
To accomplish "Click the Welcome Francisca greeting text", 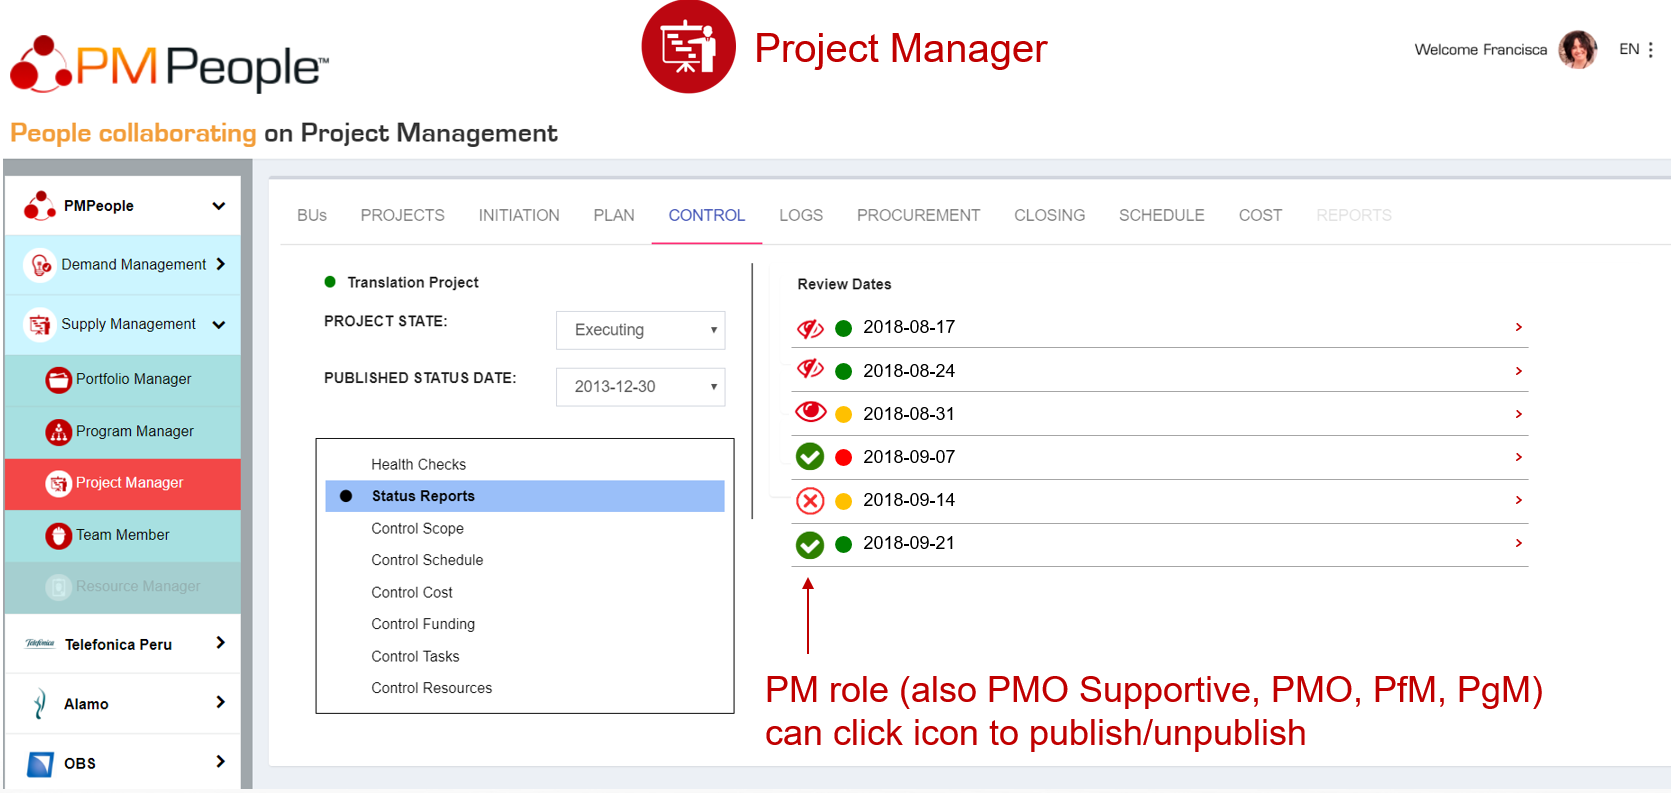I will pyautogui.click(x=1480, y=49).
